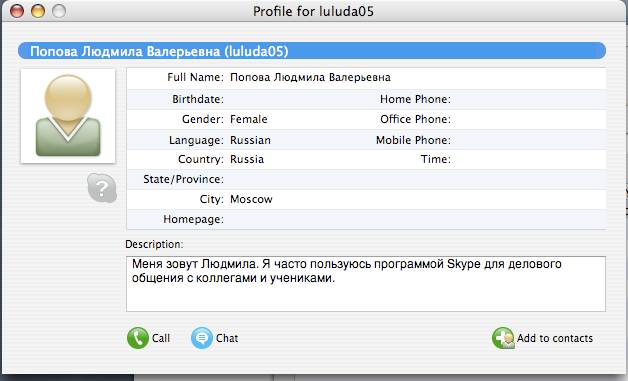Click the gray zoom window button
This screenshot has height=381, width=628.
coord(59,11)
